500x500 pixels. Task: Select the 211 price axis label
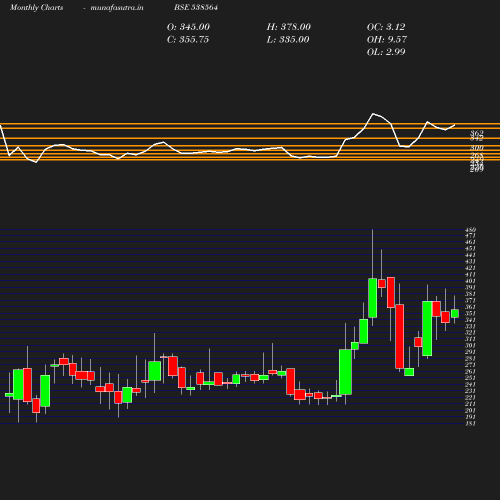point(470,404)
